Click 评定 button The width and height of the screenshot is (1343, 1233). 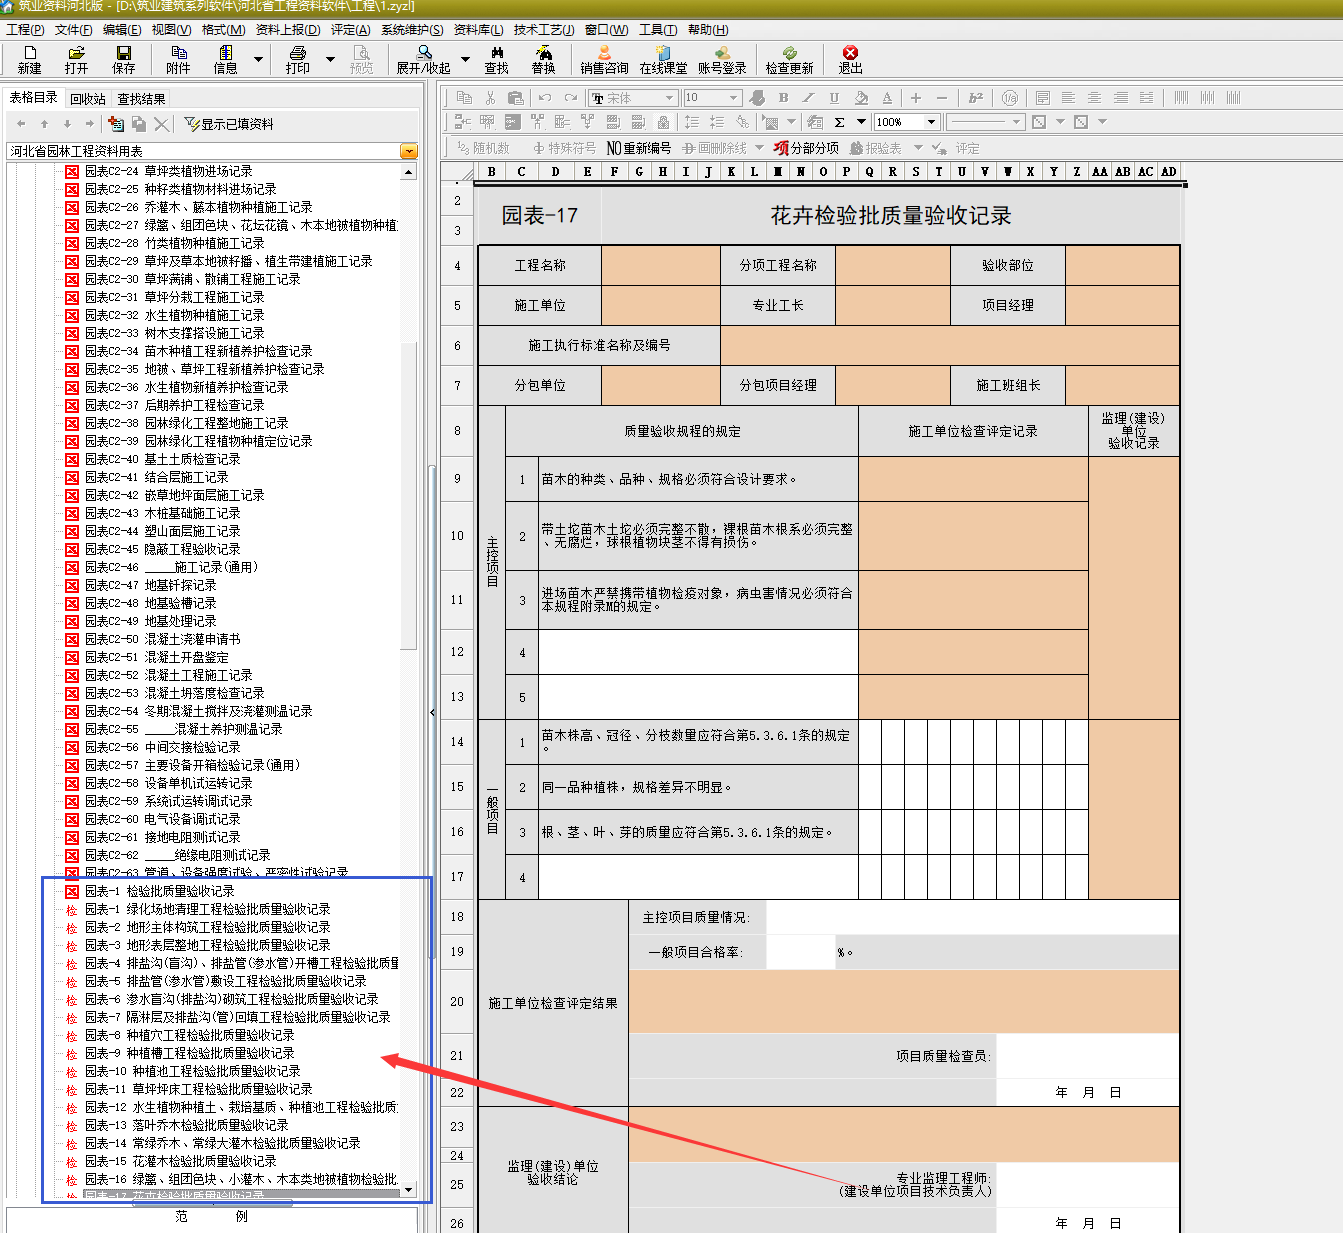click(956, 148)
